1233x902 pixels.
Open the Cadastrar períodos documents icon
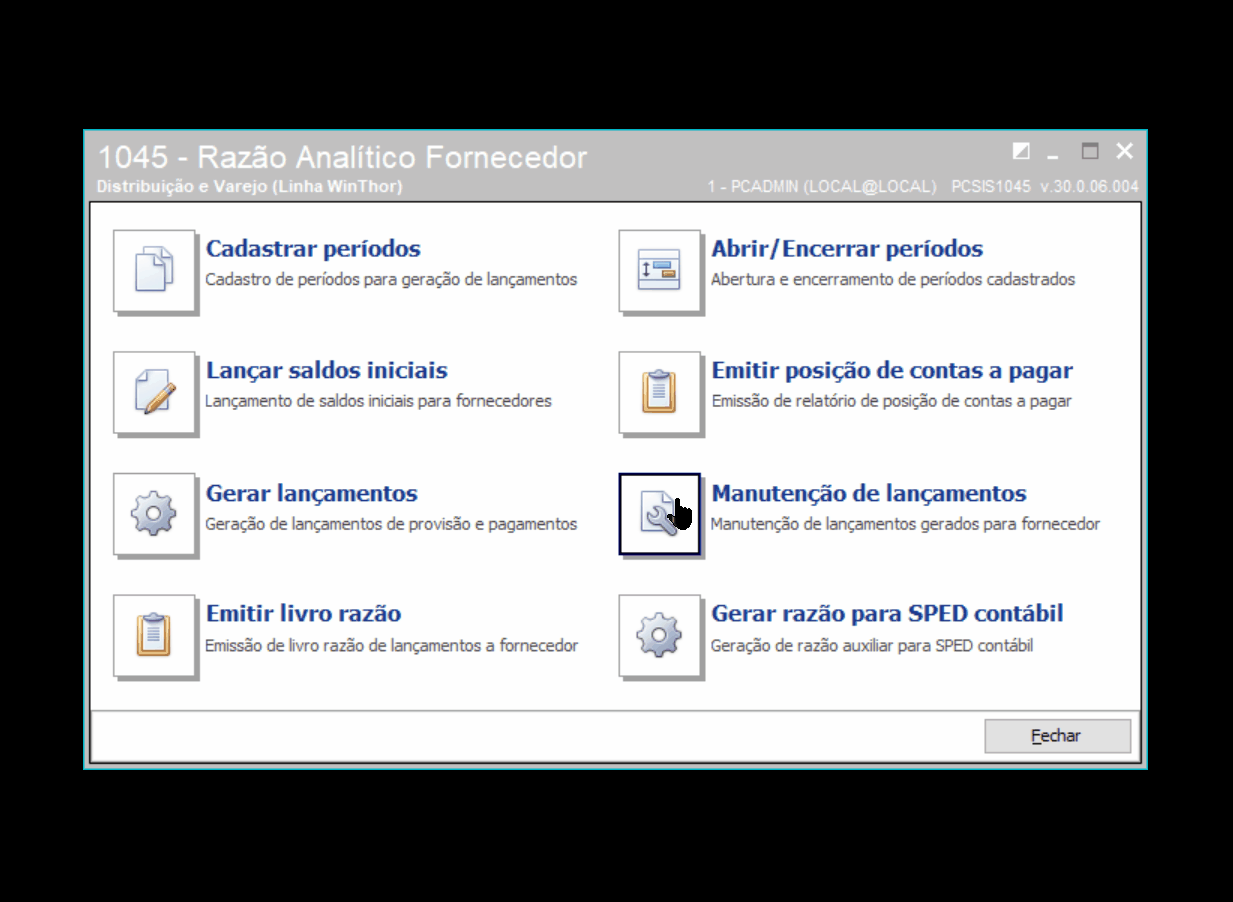click(154, 271)
